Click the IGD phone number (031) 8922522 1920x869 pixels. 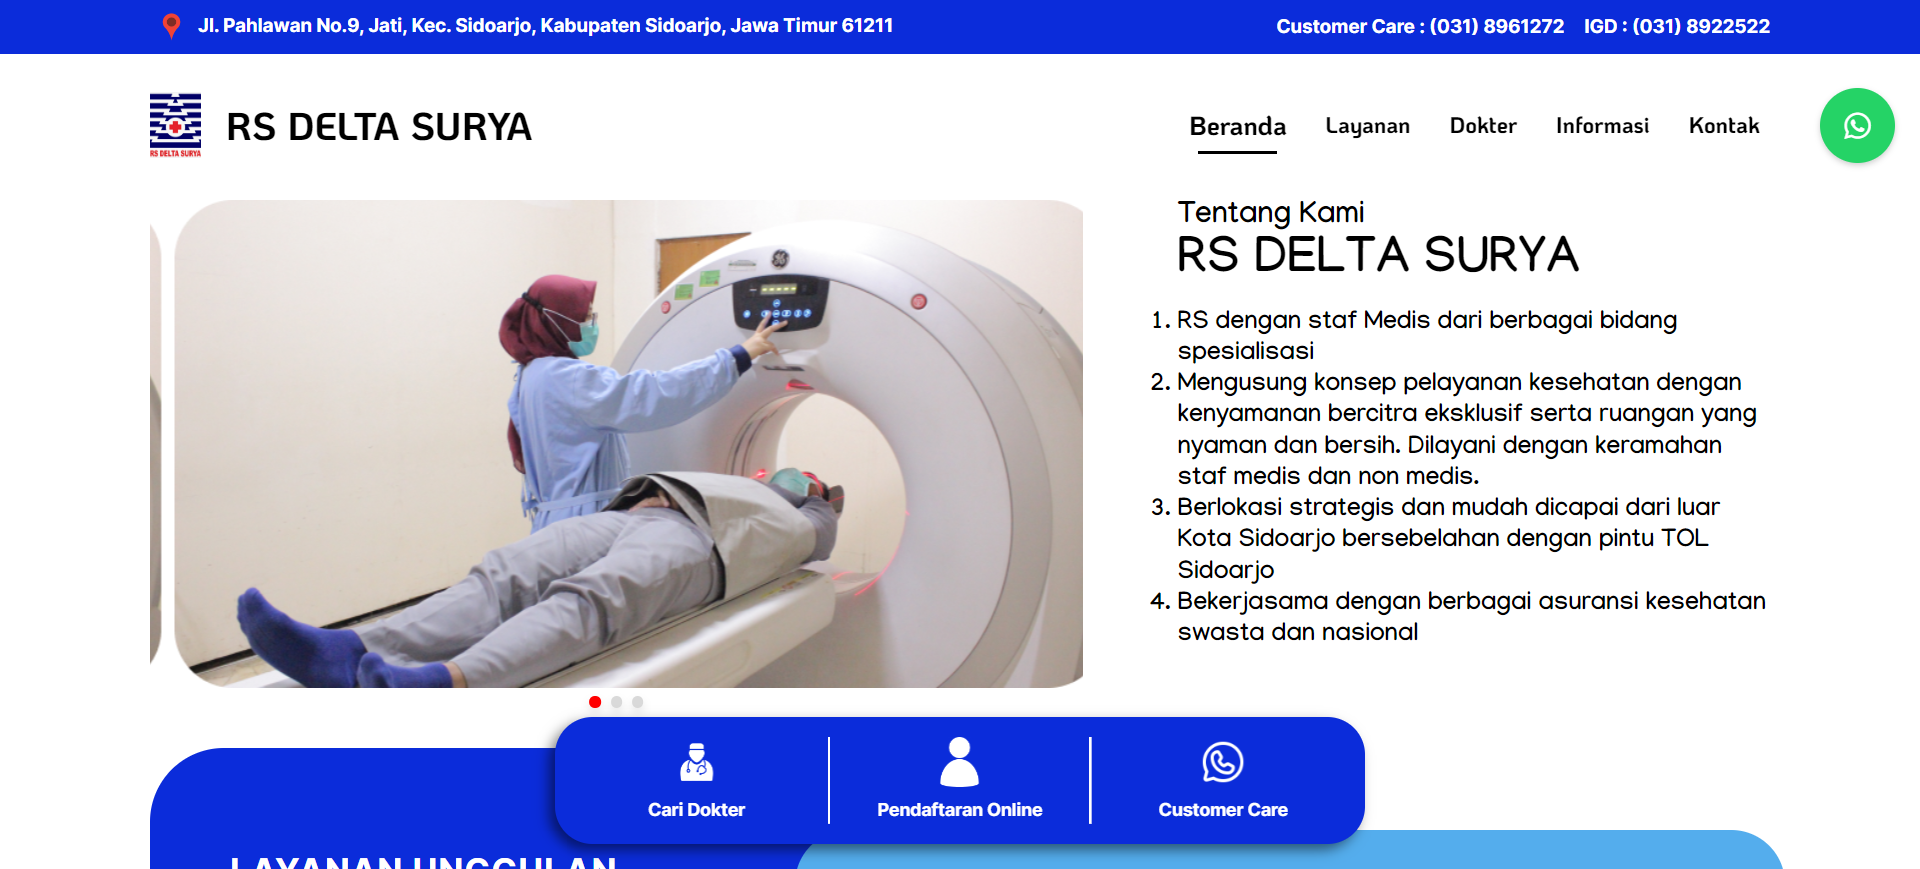point(1701,27)
